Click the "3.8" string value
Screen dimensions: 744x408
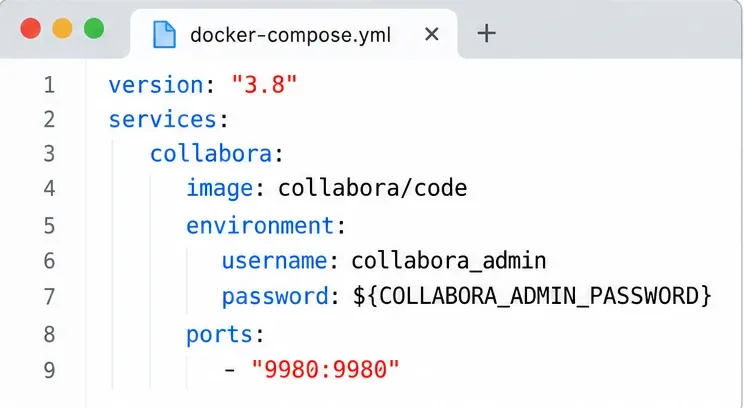pyautogui.click(x=264, y=85)
